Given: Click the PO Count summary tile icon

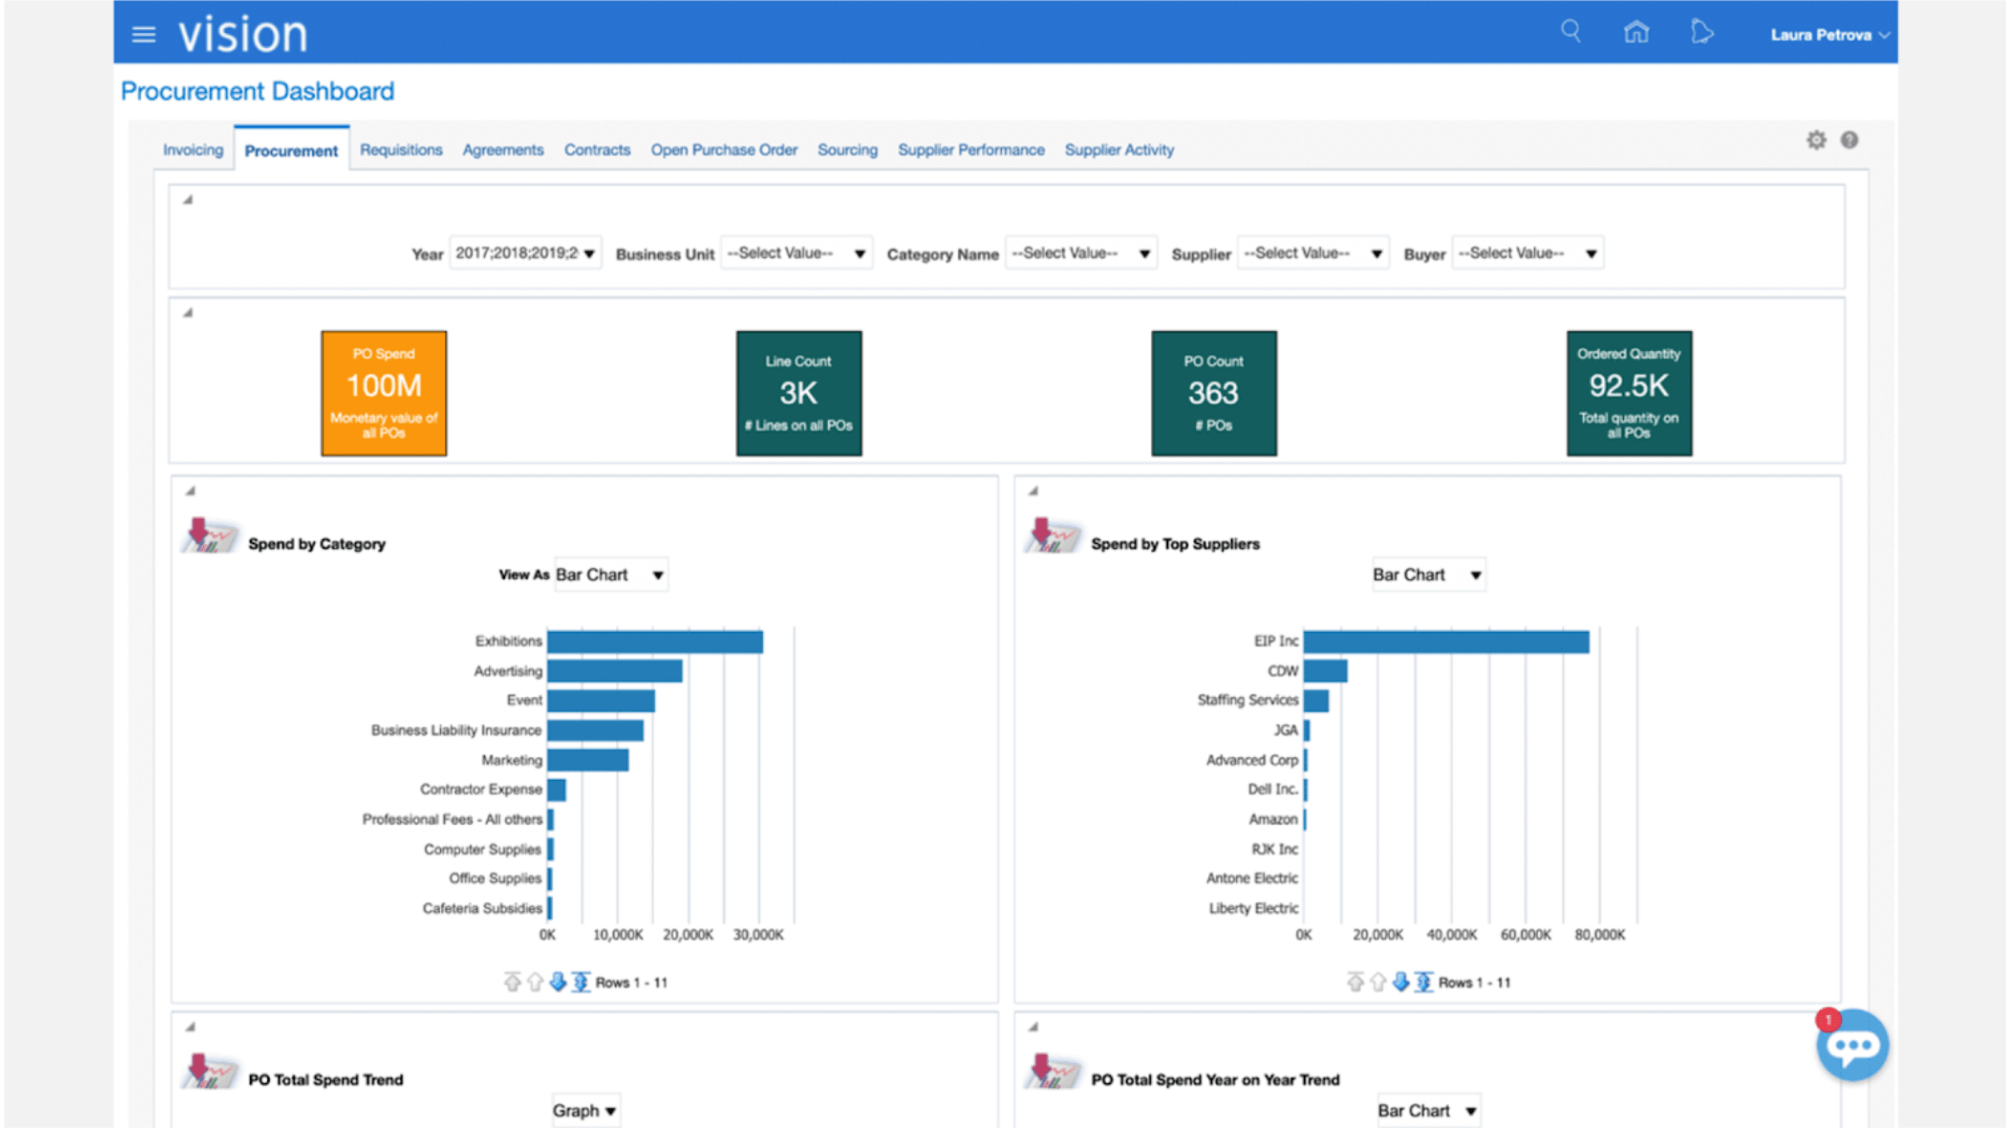Looking at the screenshot, I should (1211, 390).
